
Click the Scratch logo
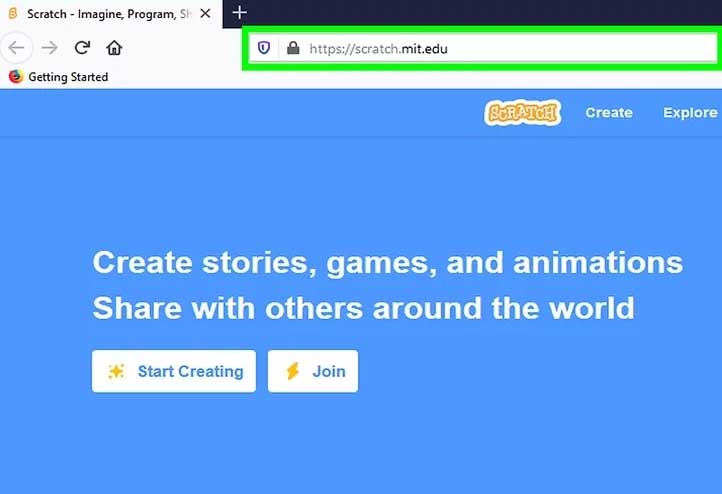(522, 113)
